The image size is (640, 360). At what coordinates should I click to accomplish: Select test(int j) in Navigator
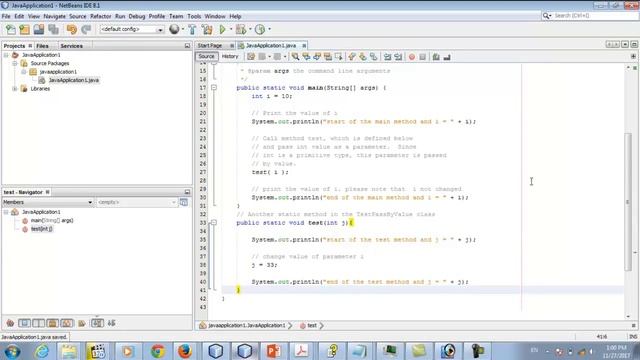tap(42, 229)
